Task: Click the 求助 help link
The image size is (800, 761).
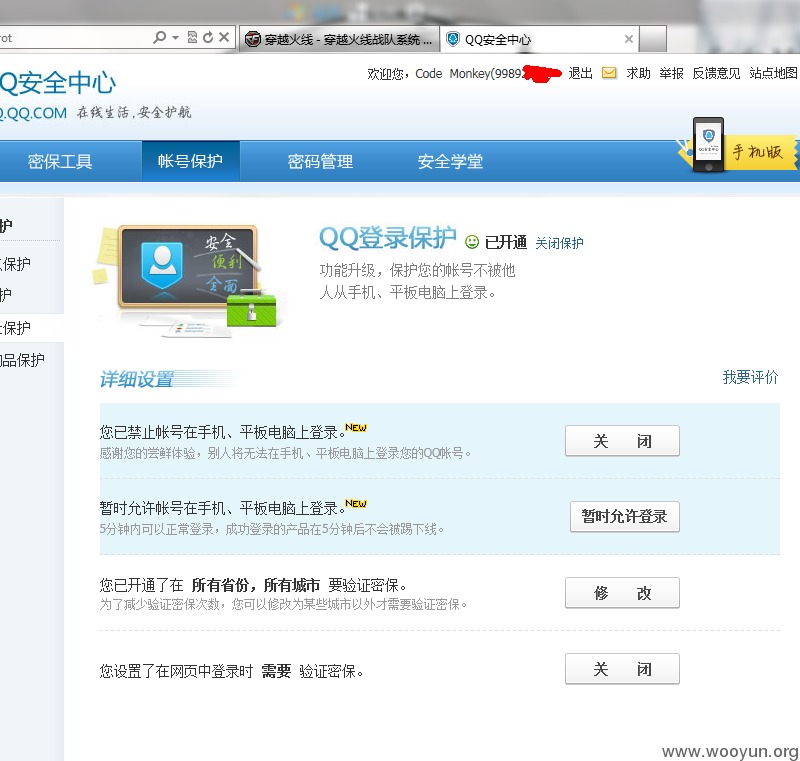Action: tap(638, 73)
